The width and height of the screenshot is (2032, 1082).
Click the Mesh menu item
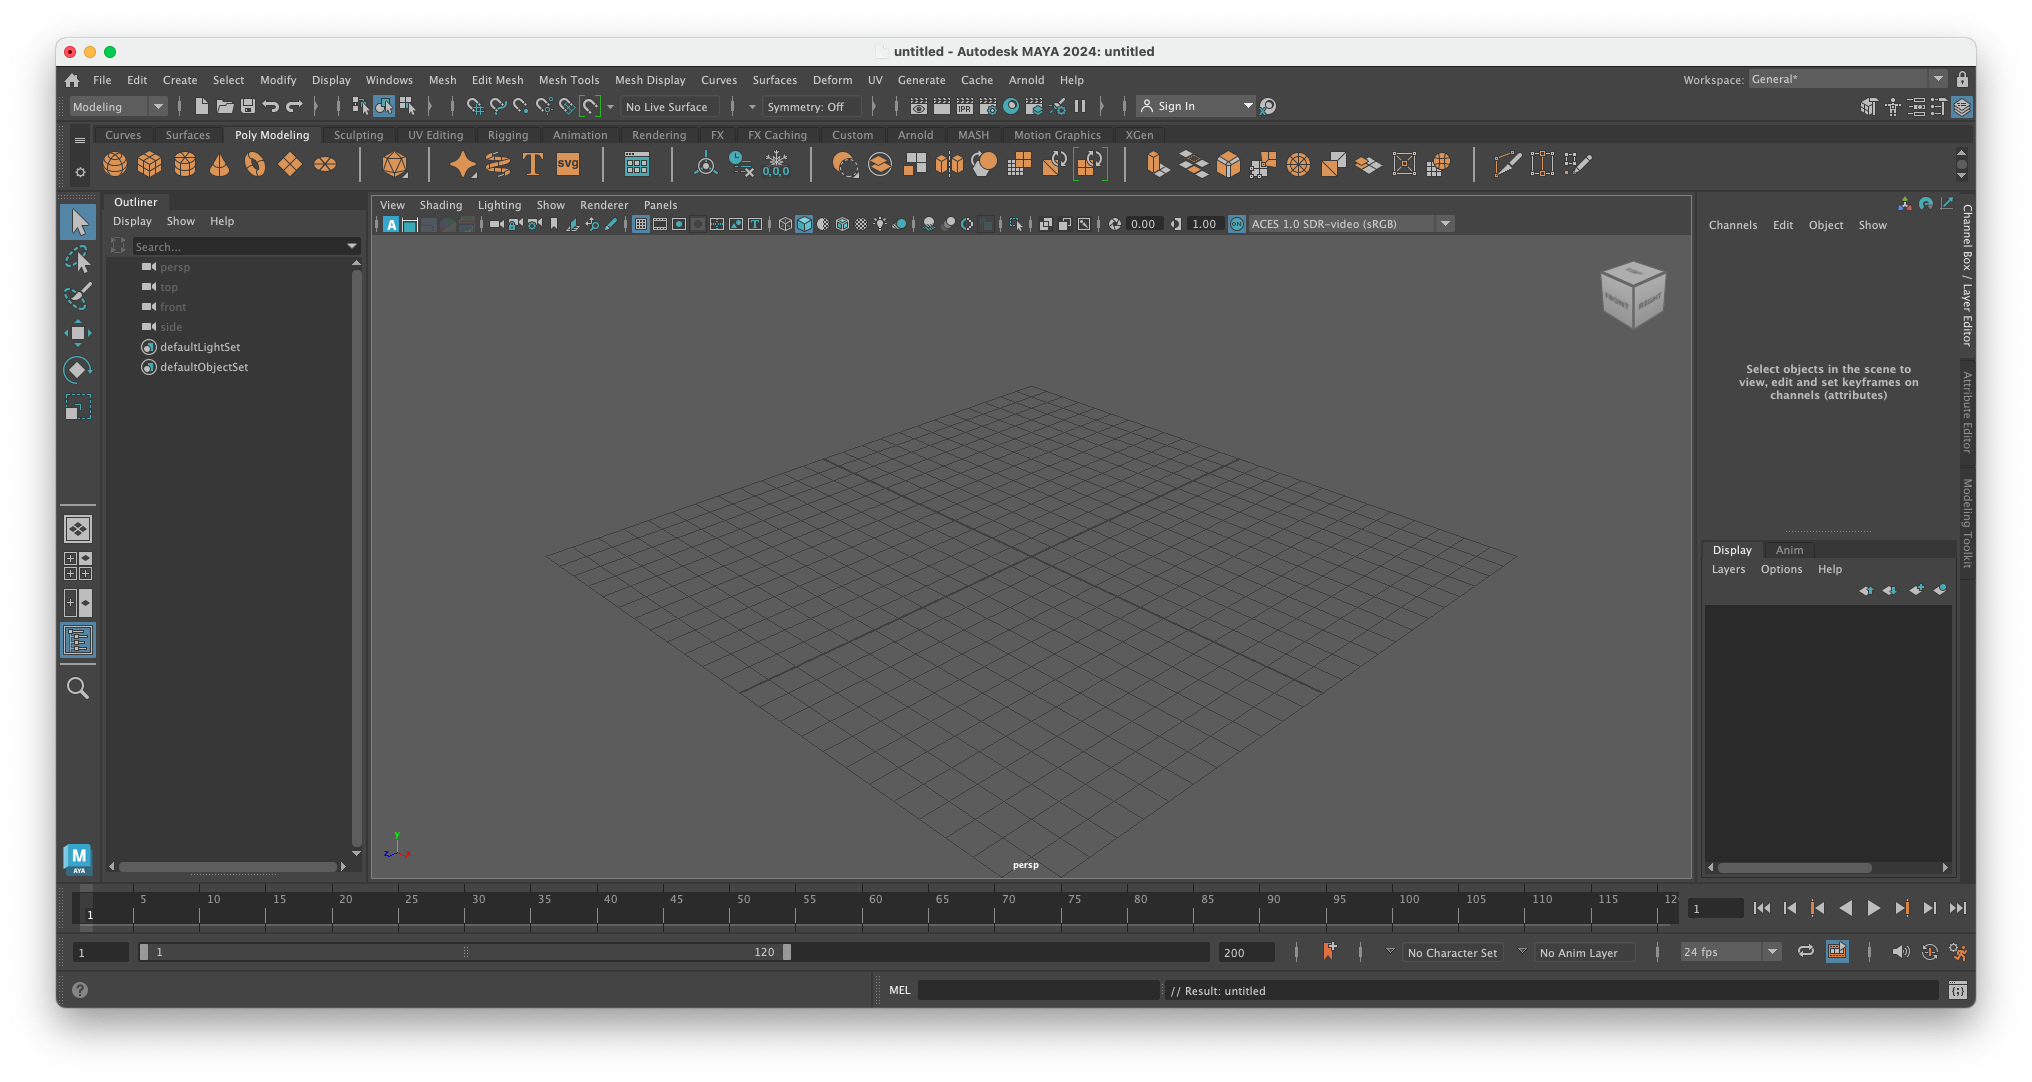(x=441, y=79)
